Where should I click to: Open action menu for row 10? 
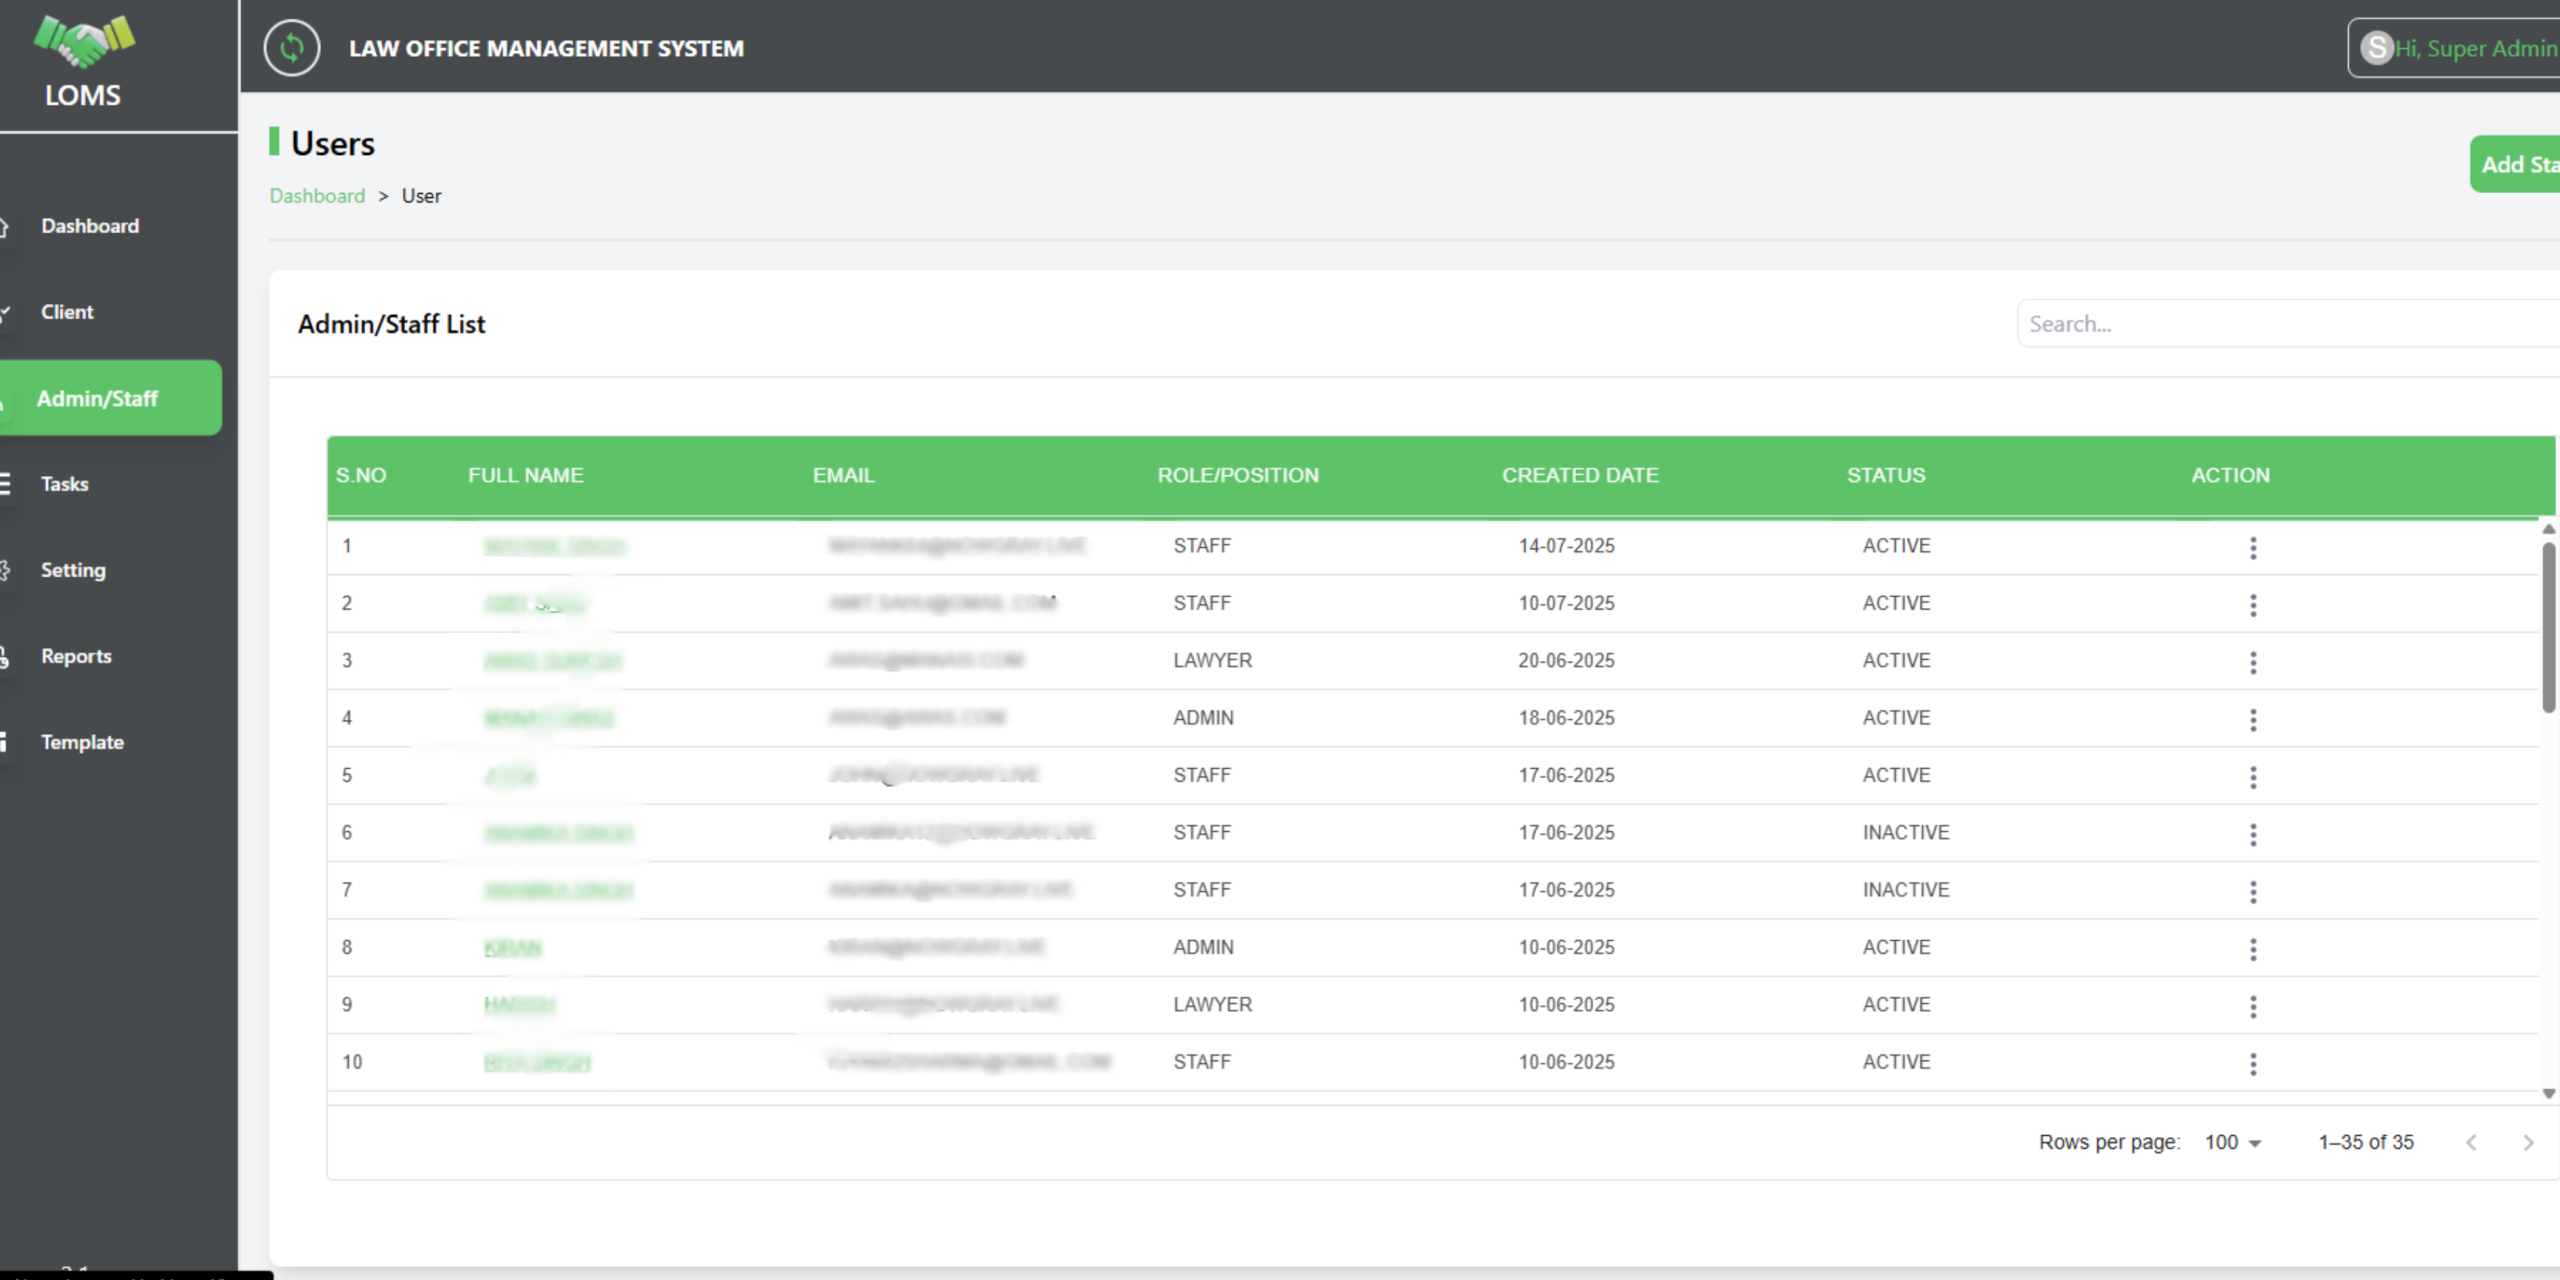[2253, 1063]
